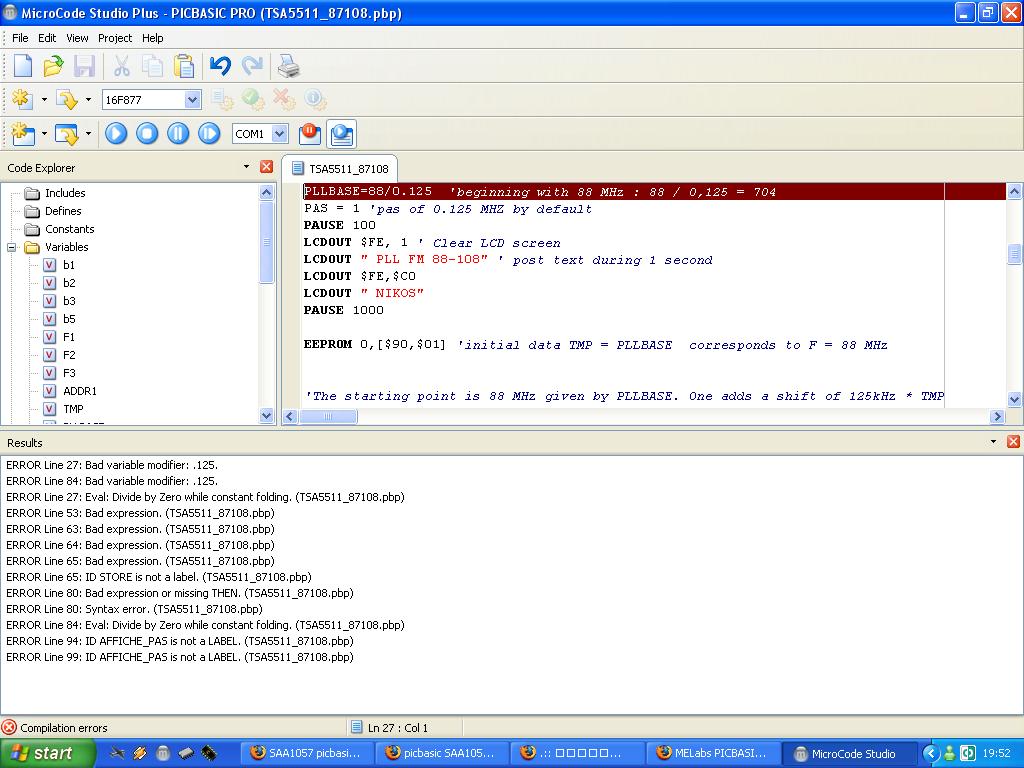Start the ICD Run button

pyautogui.click(x=116, y=134)
